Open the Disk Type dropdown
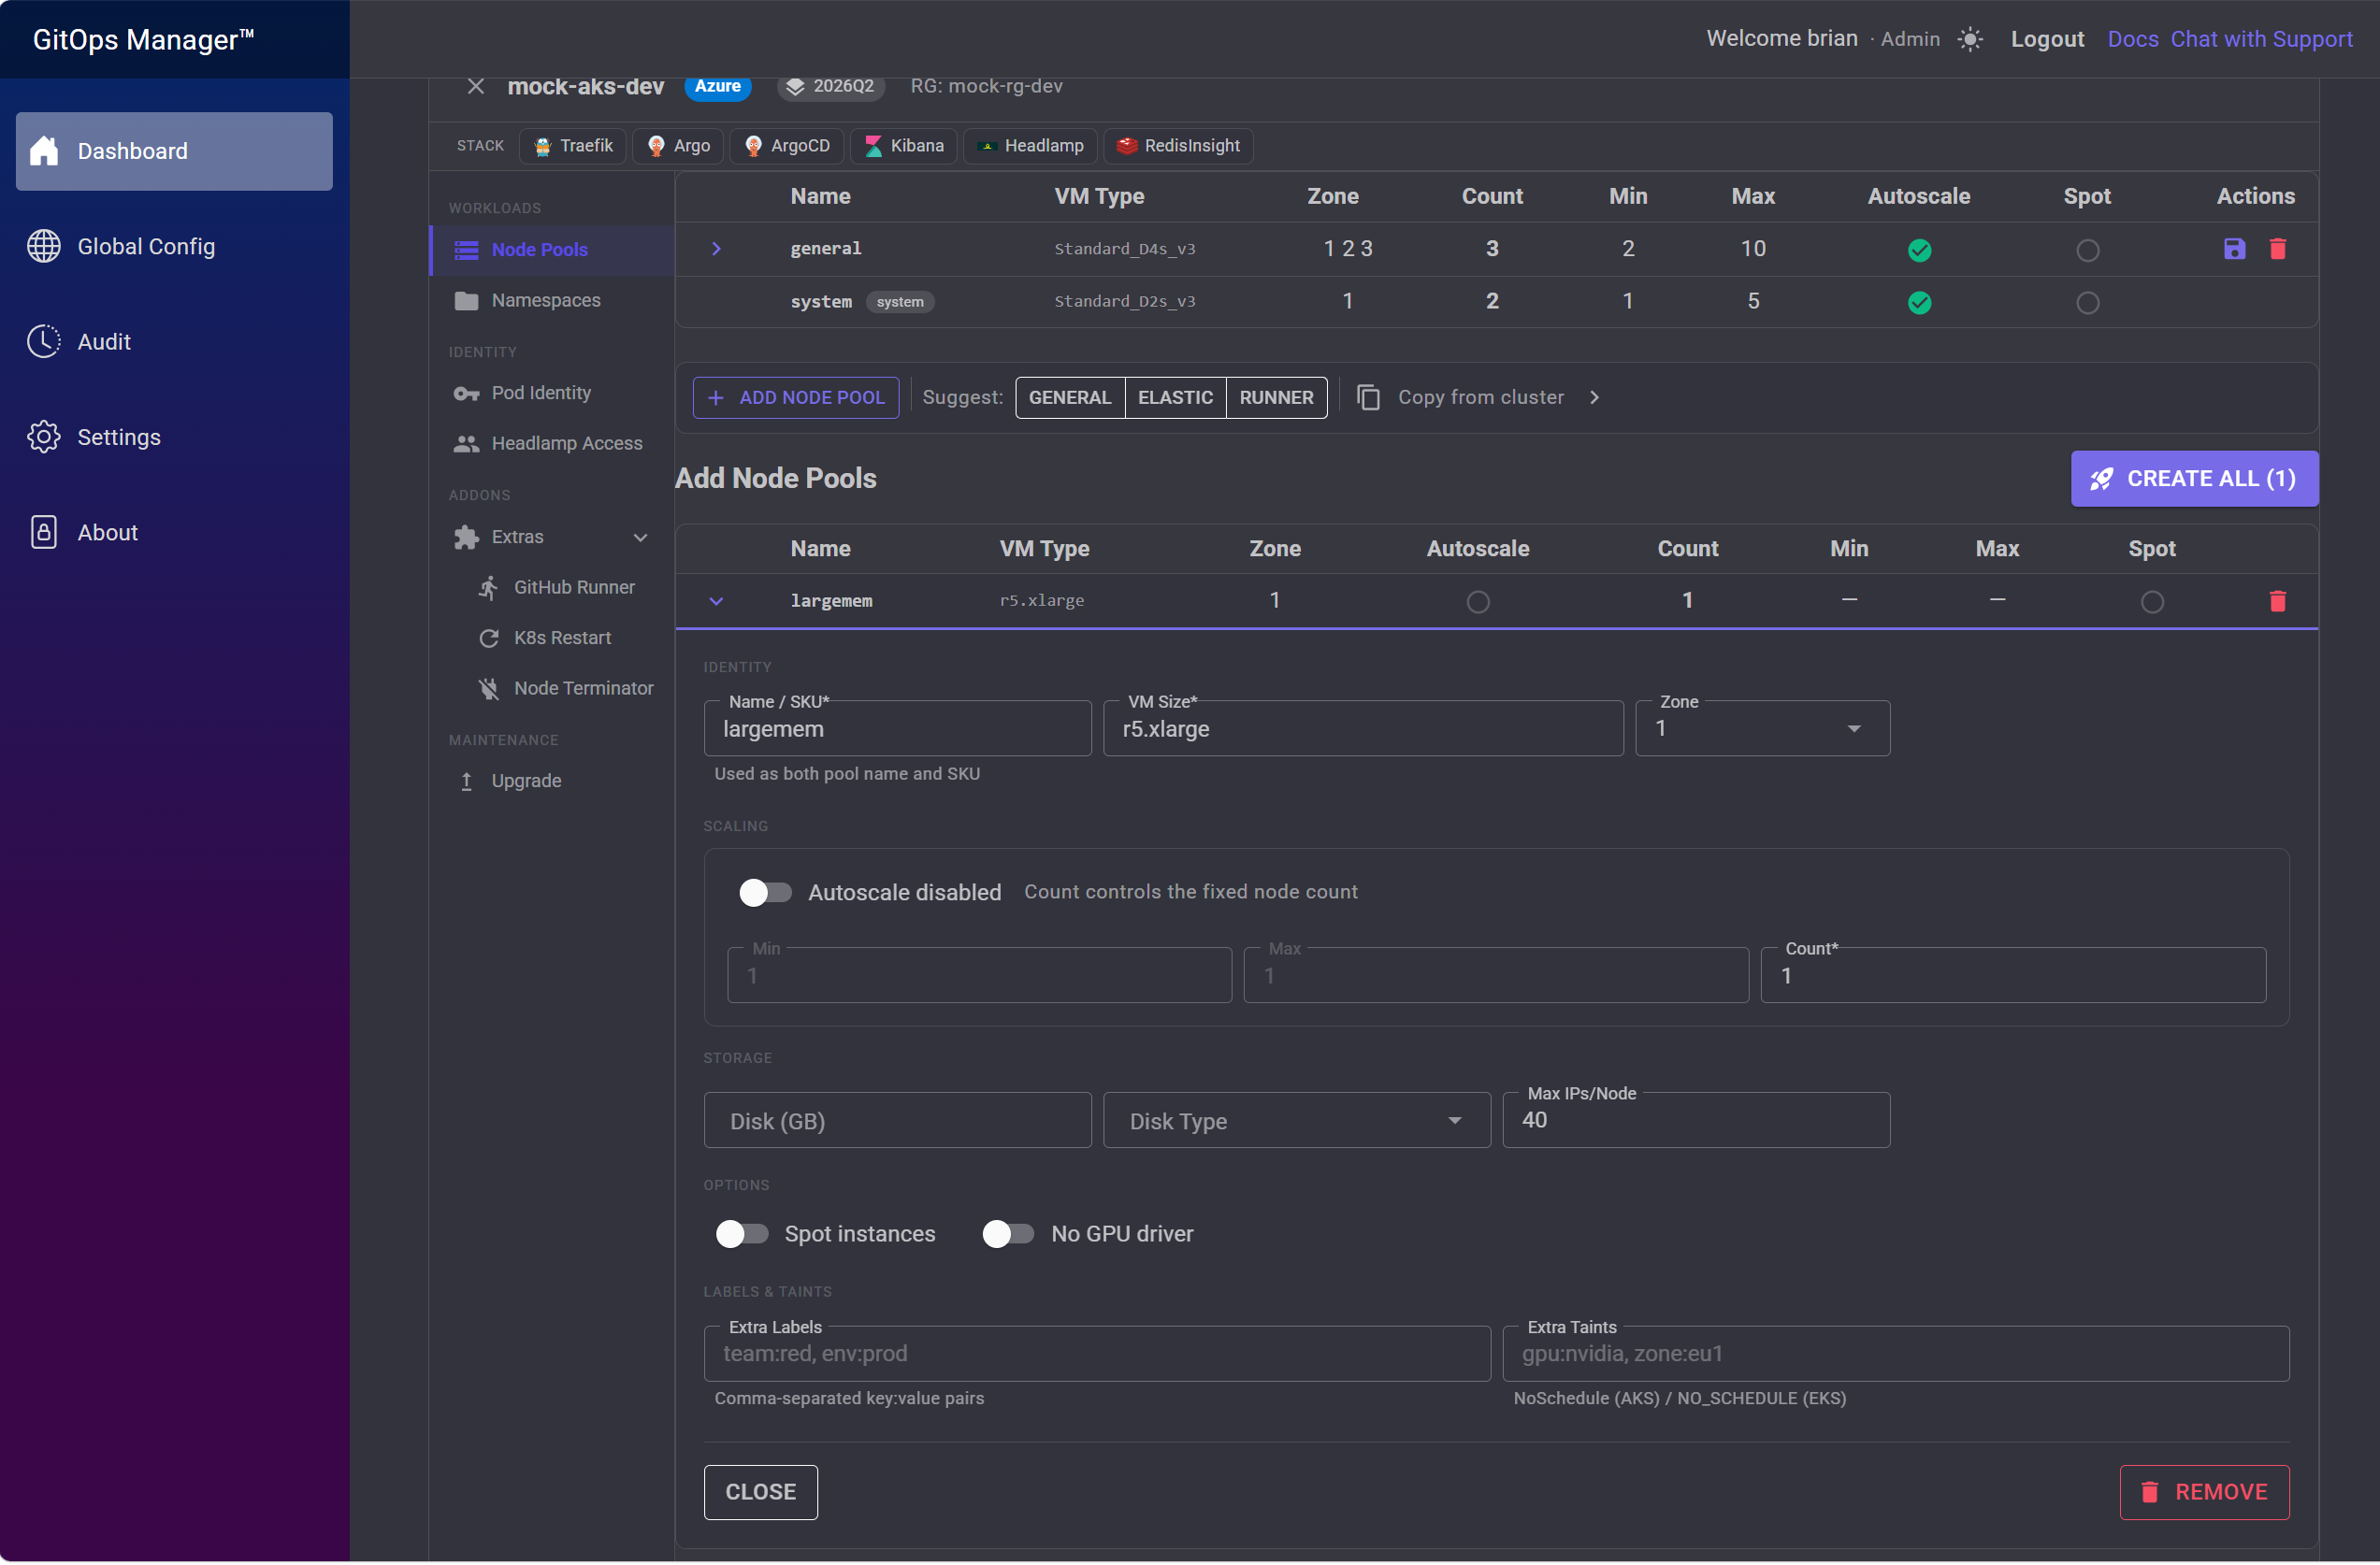The width and height of the screenshot is (2380, 1565). [1297, 1121]
